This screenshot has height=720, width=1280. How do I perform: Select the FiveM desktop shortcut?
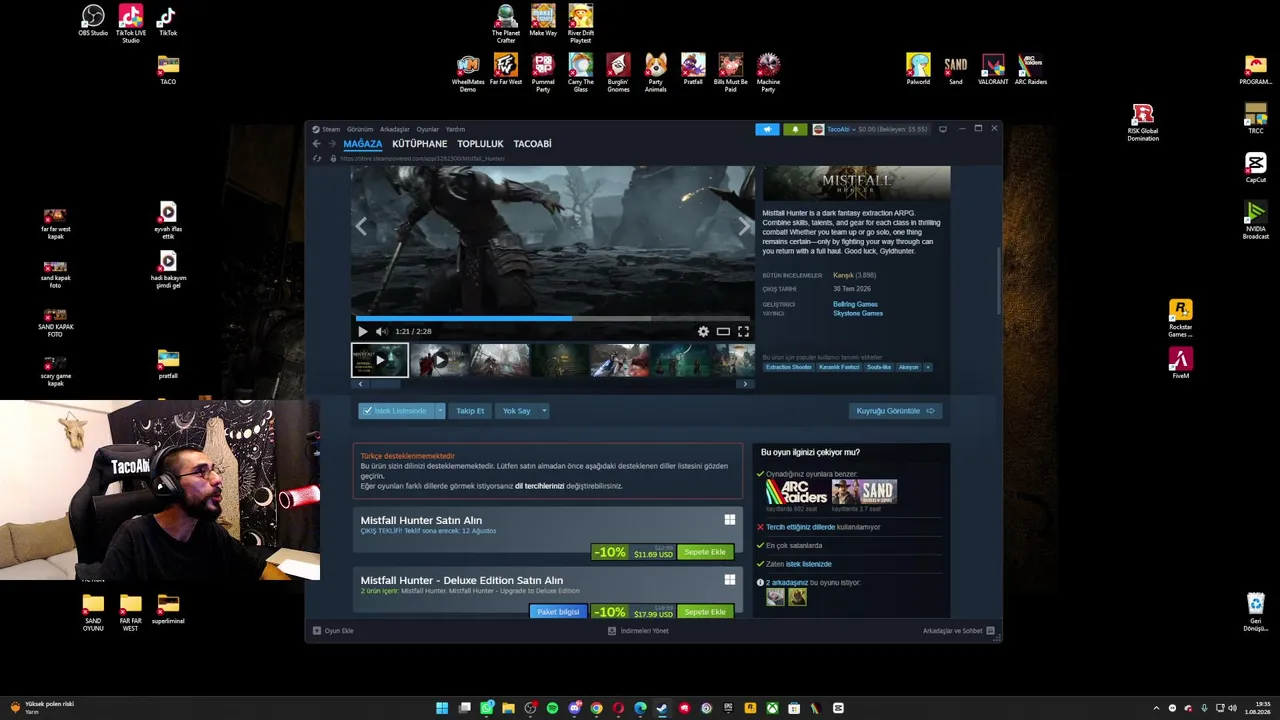click(x=1181, y=363)
